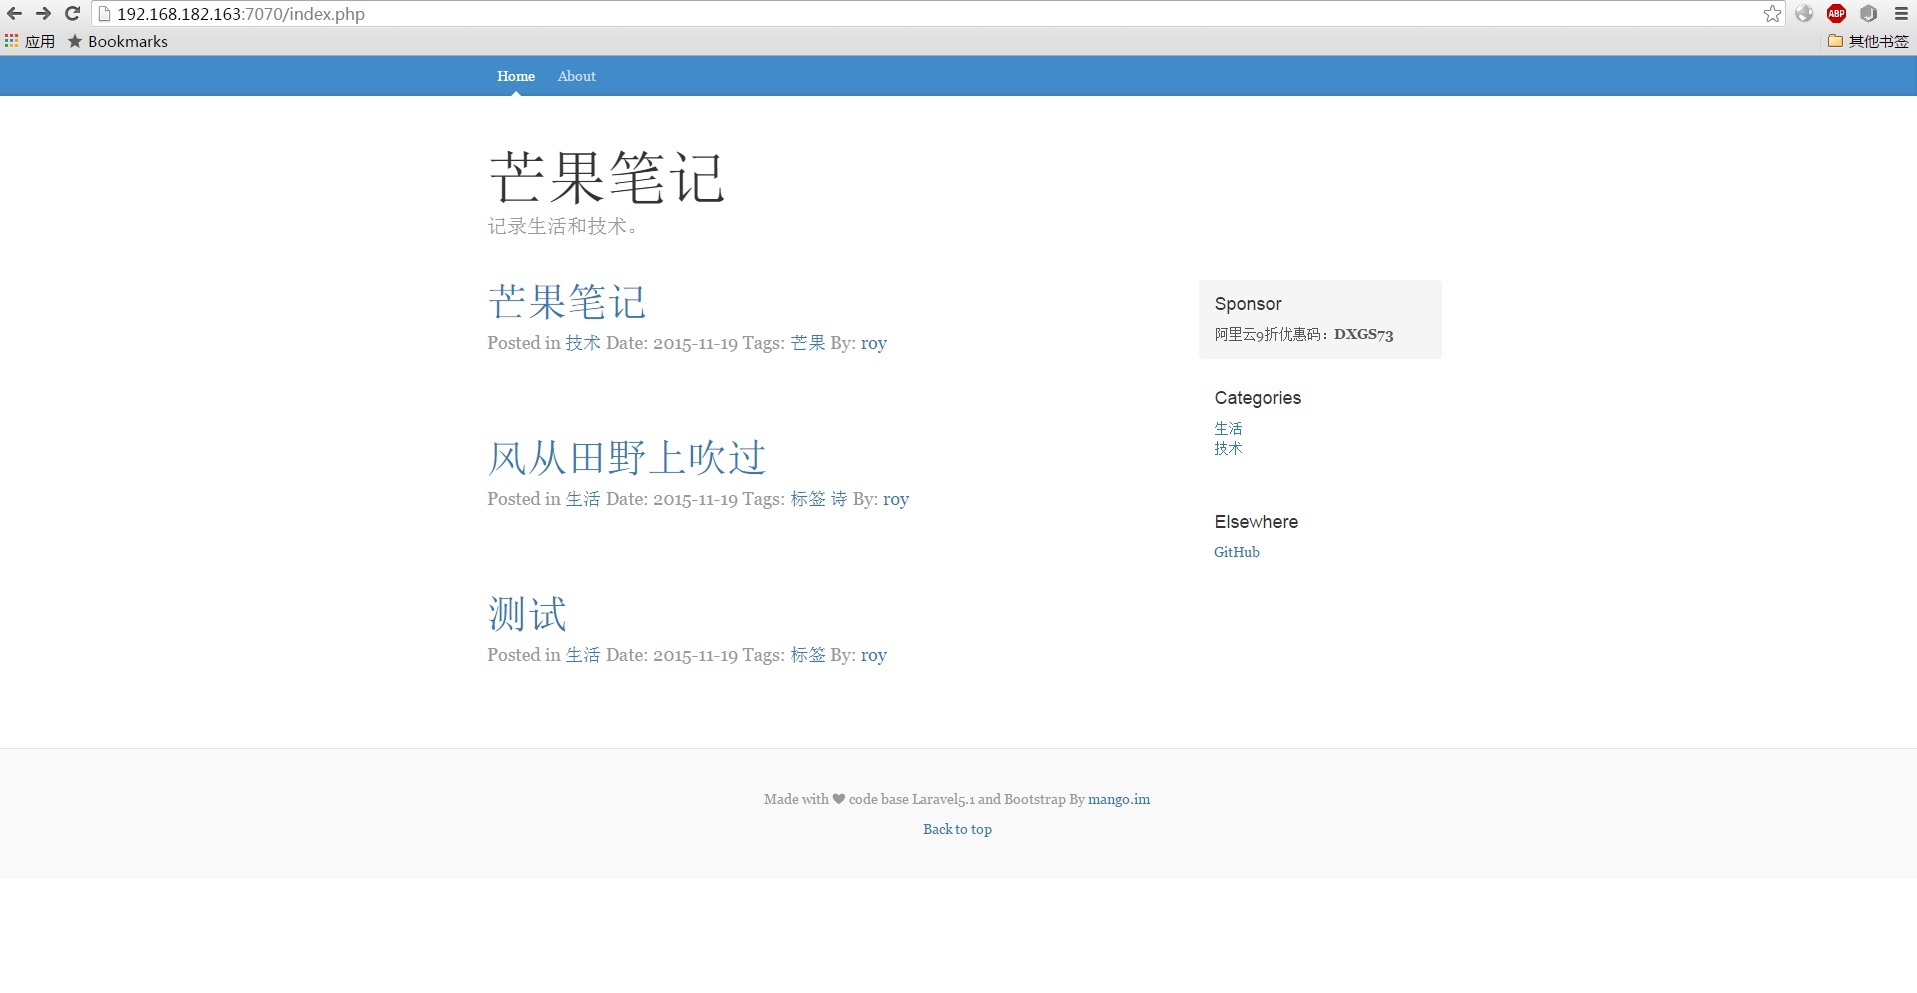Open the post titled 风从田野上吹过
Screen dimensions: 1917x993
pos(626,458)
